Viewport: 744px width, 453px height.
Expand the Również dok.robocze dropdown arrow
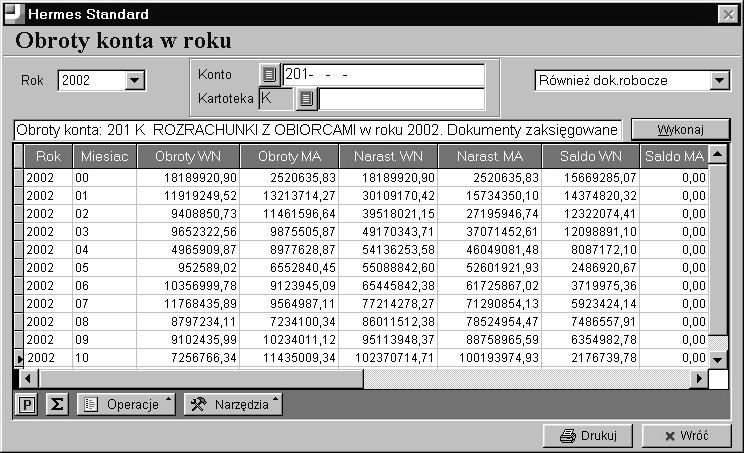click(x=719, y=80)
